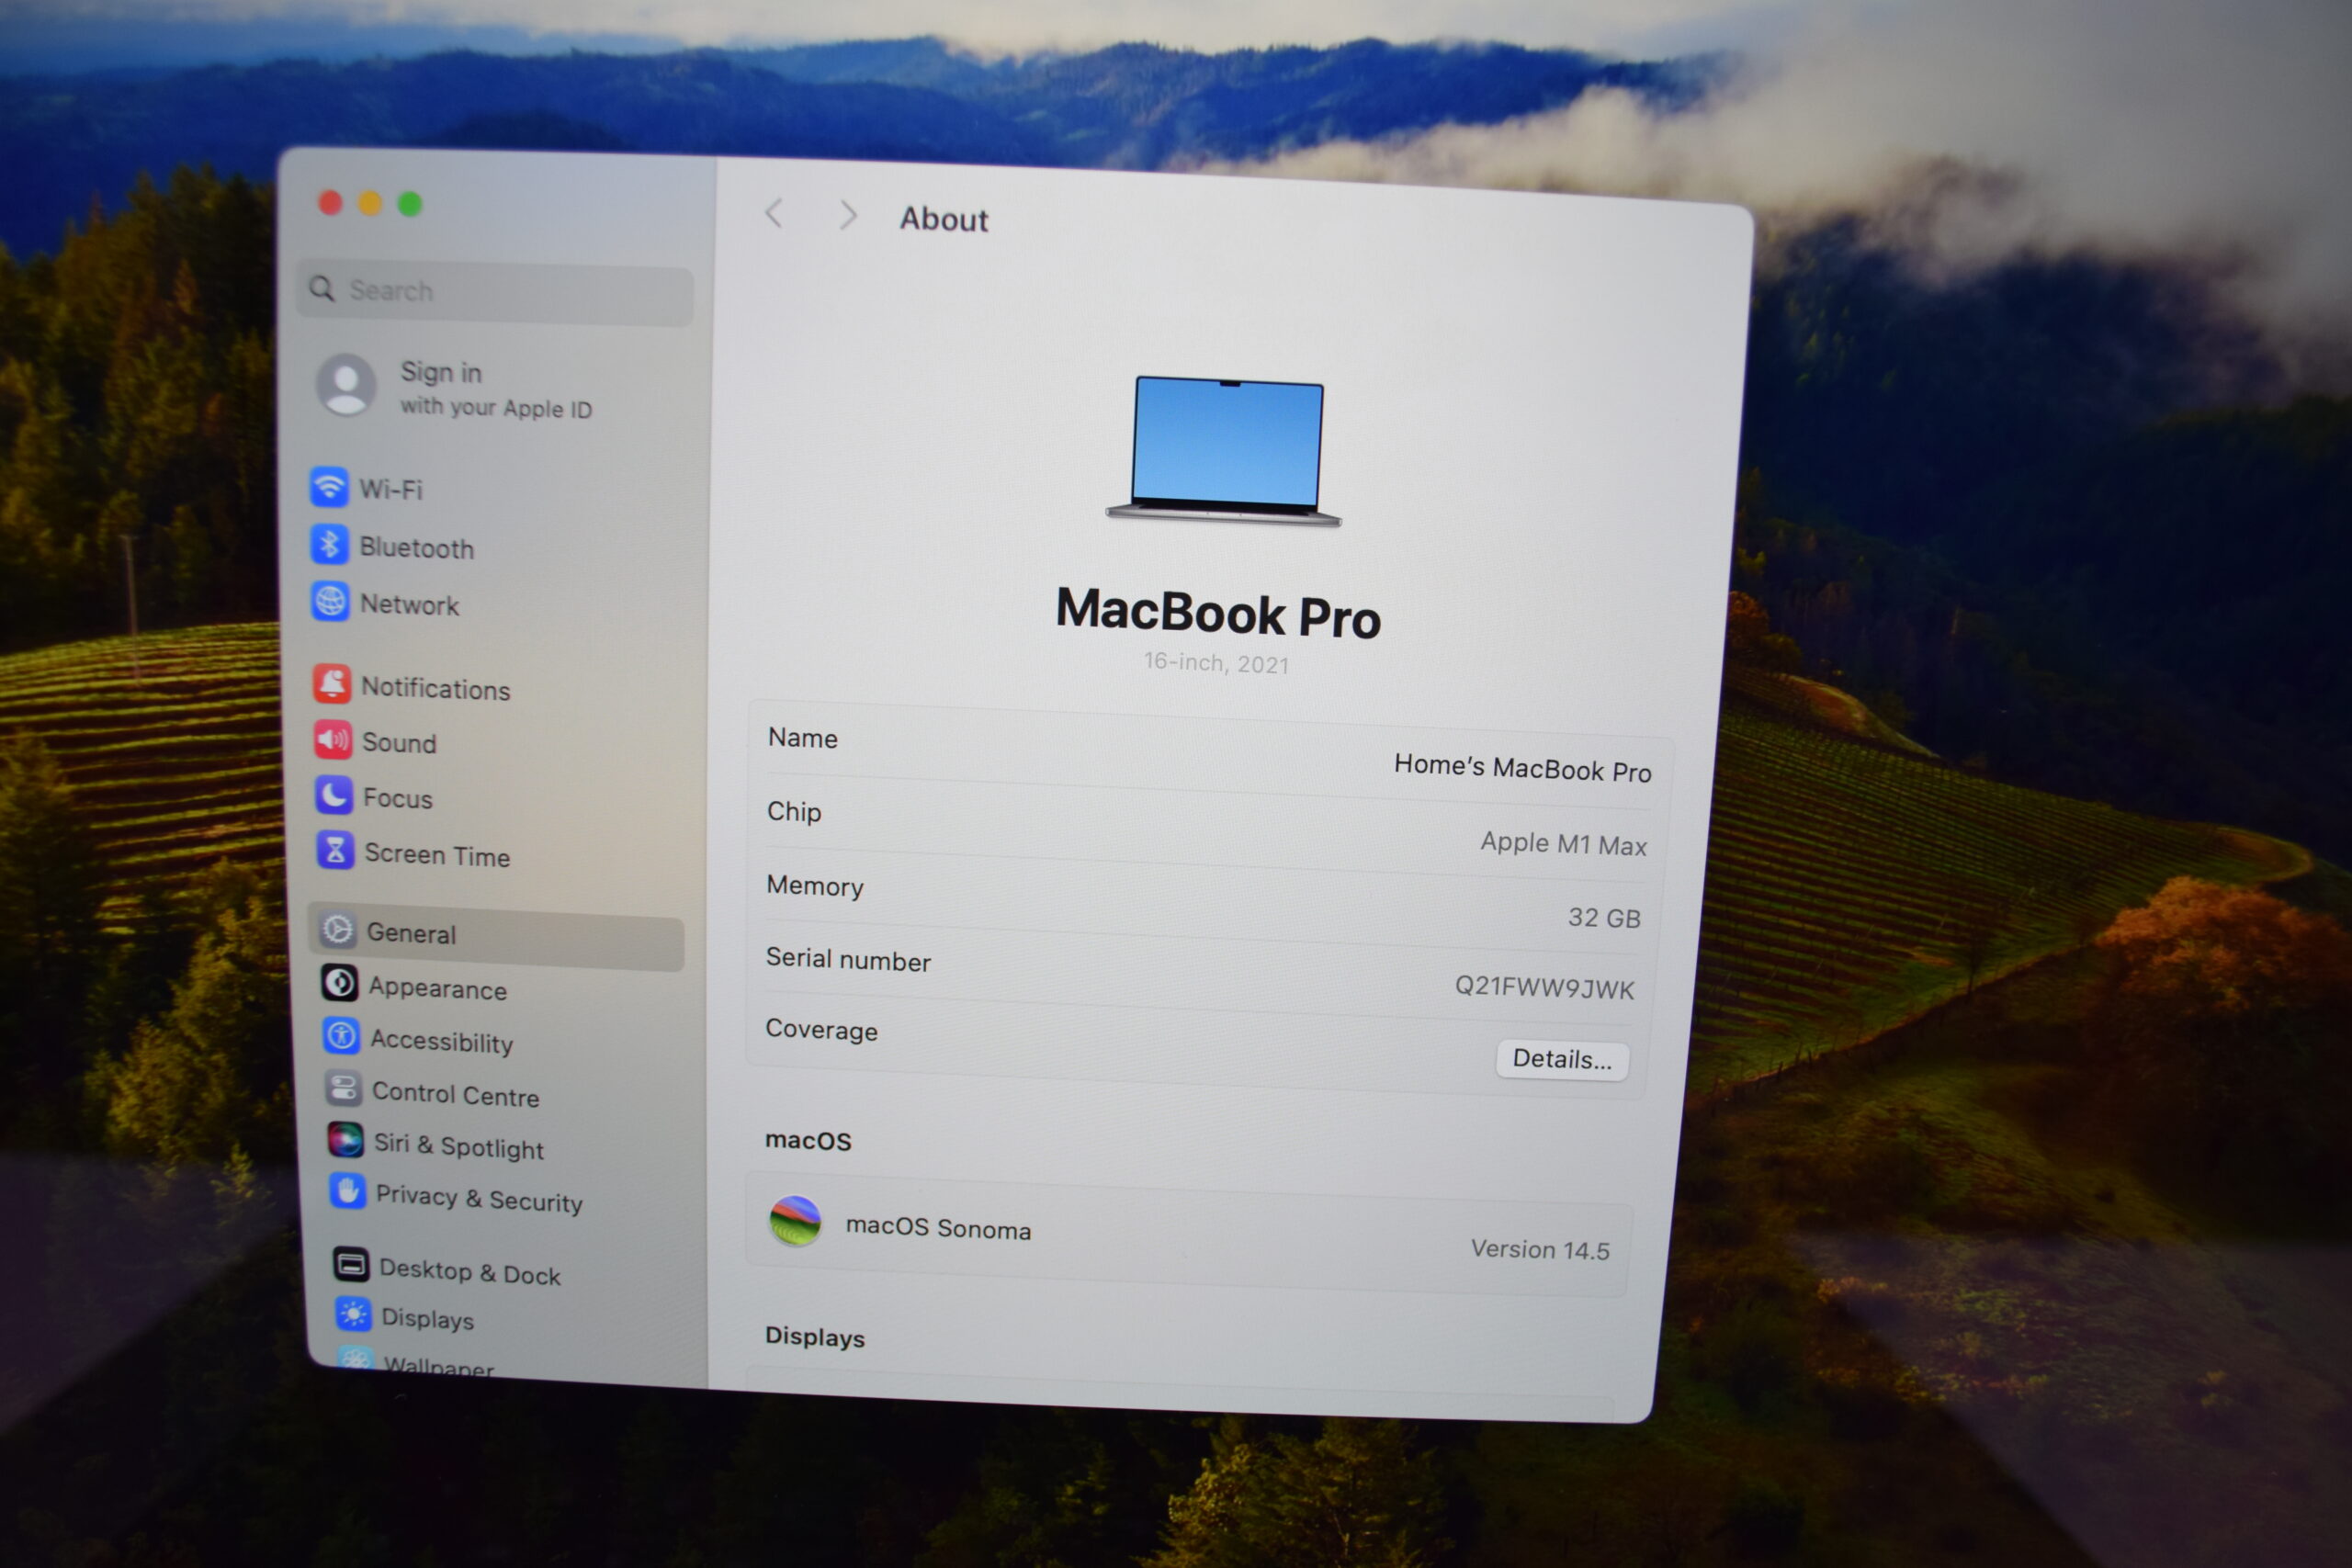This screenshot has width=2352, height=1568.
Task: Click the Privacy & Security hand icon
Action: [x=347, y=1191]
